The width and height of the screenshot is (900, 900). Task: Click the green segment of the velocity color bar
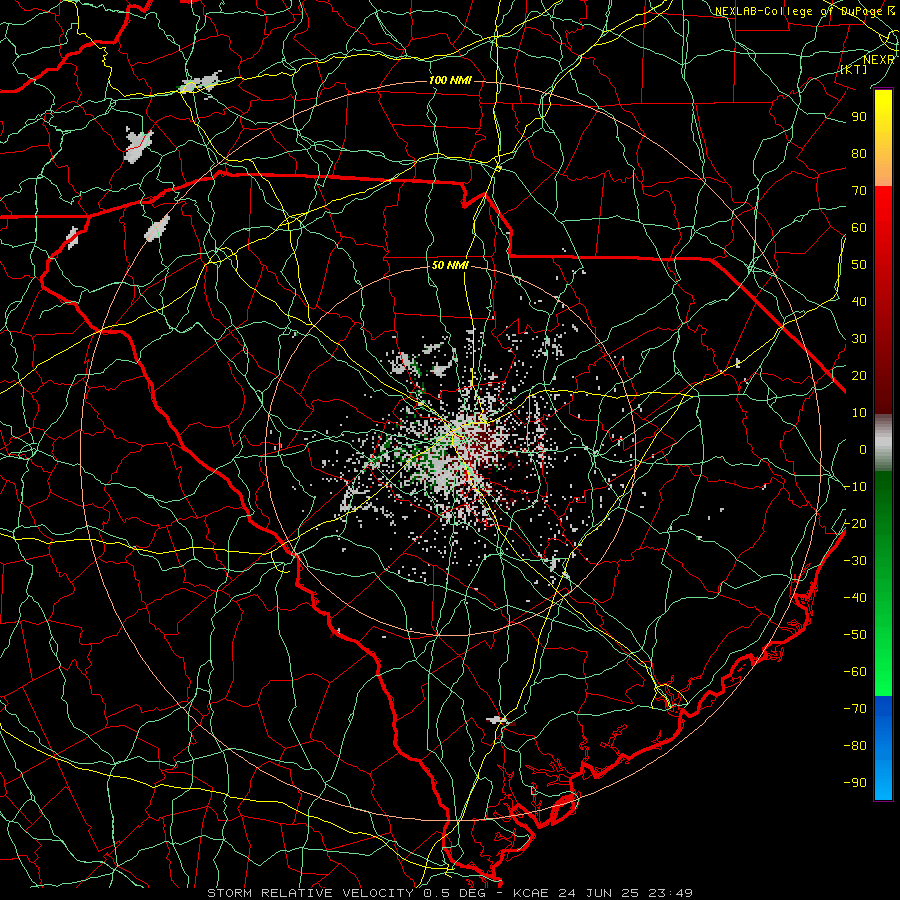[x=883, y=583]
